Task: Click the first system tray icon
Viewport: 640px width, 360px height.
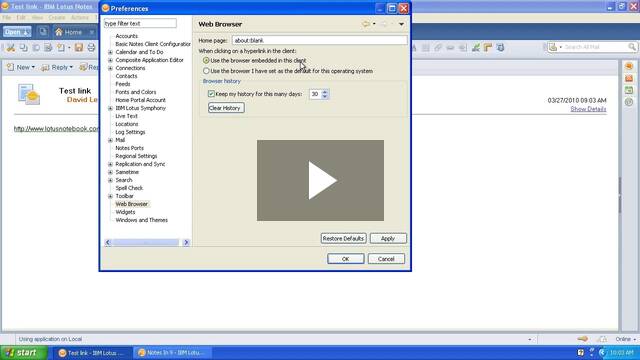Action: pyautogui.click(x=580, y=352)
